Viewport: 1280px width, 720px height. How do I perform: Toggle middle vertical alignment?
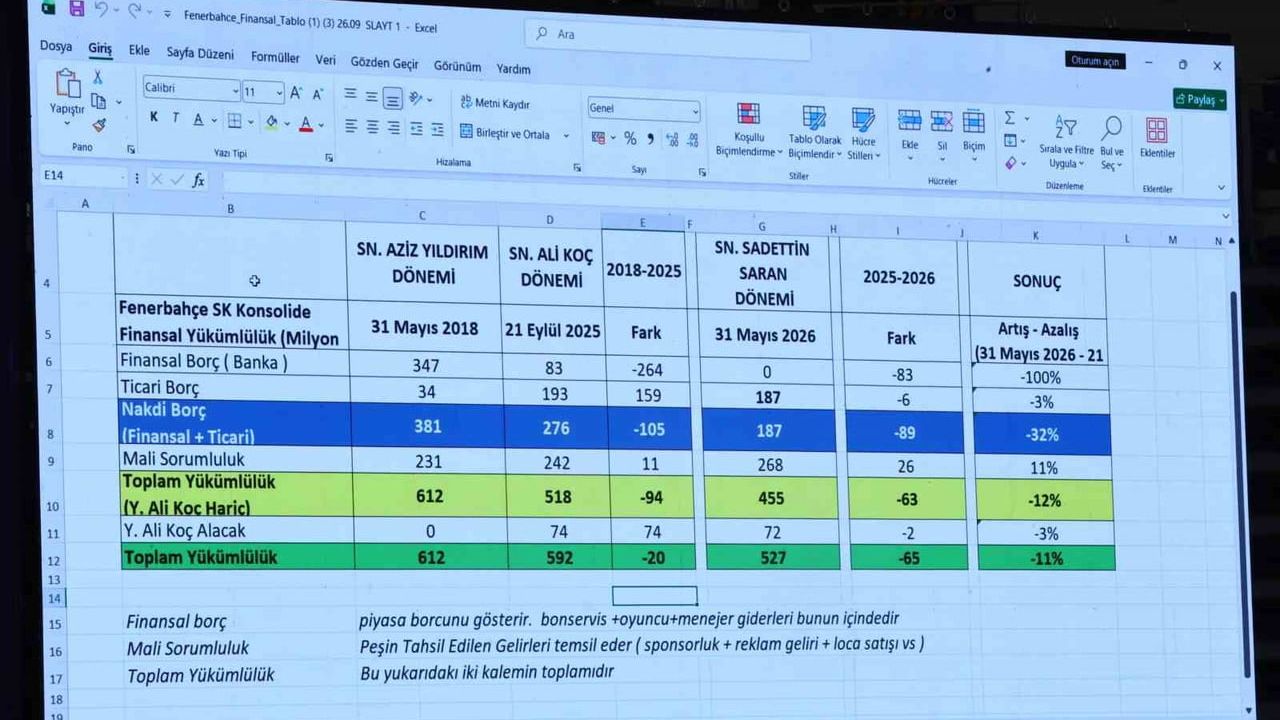click(371, 96)
